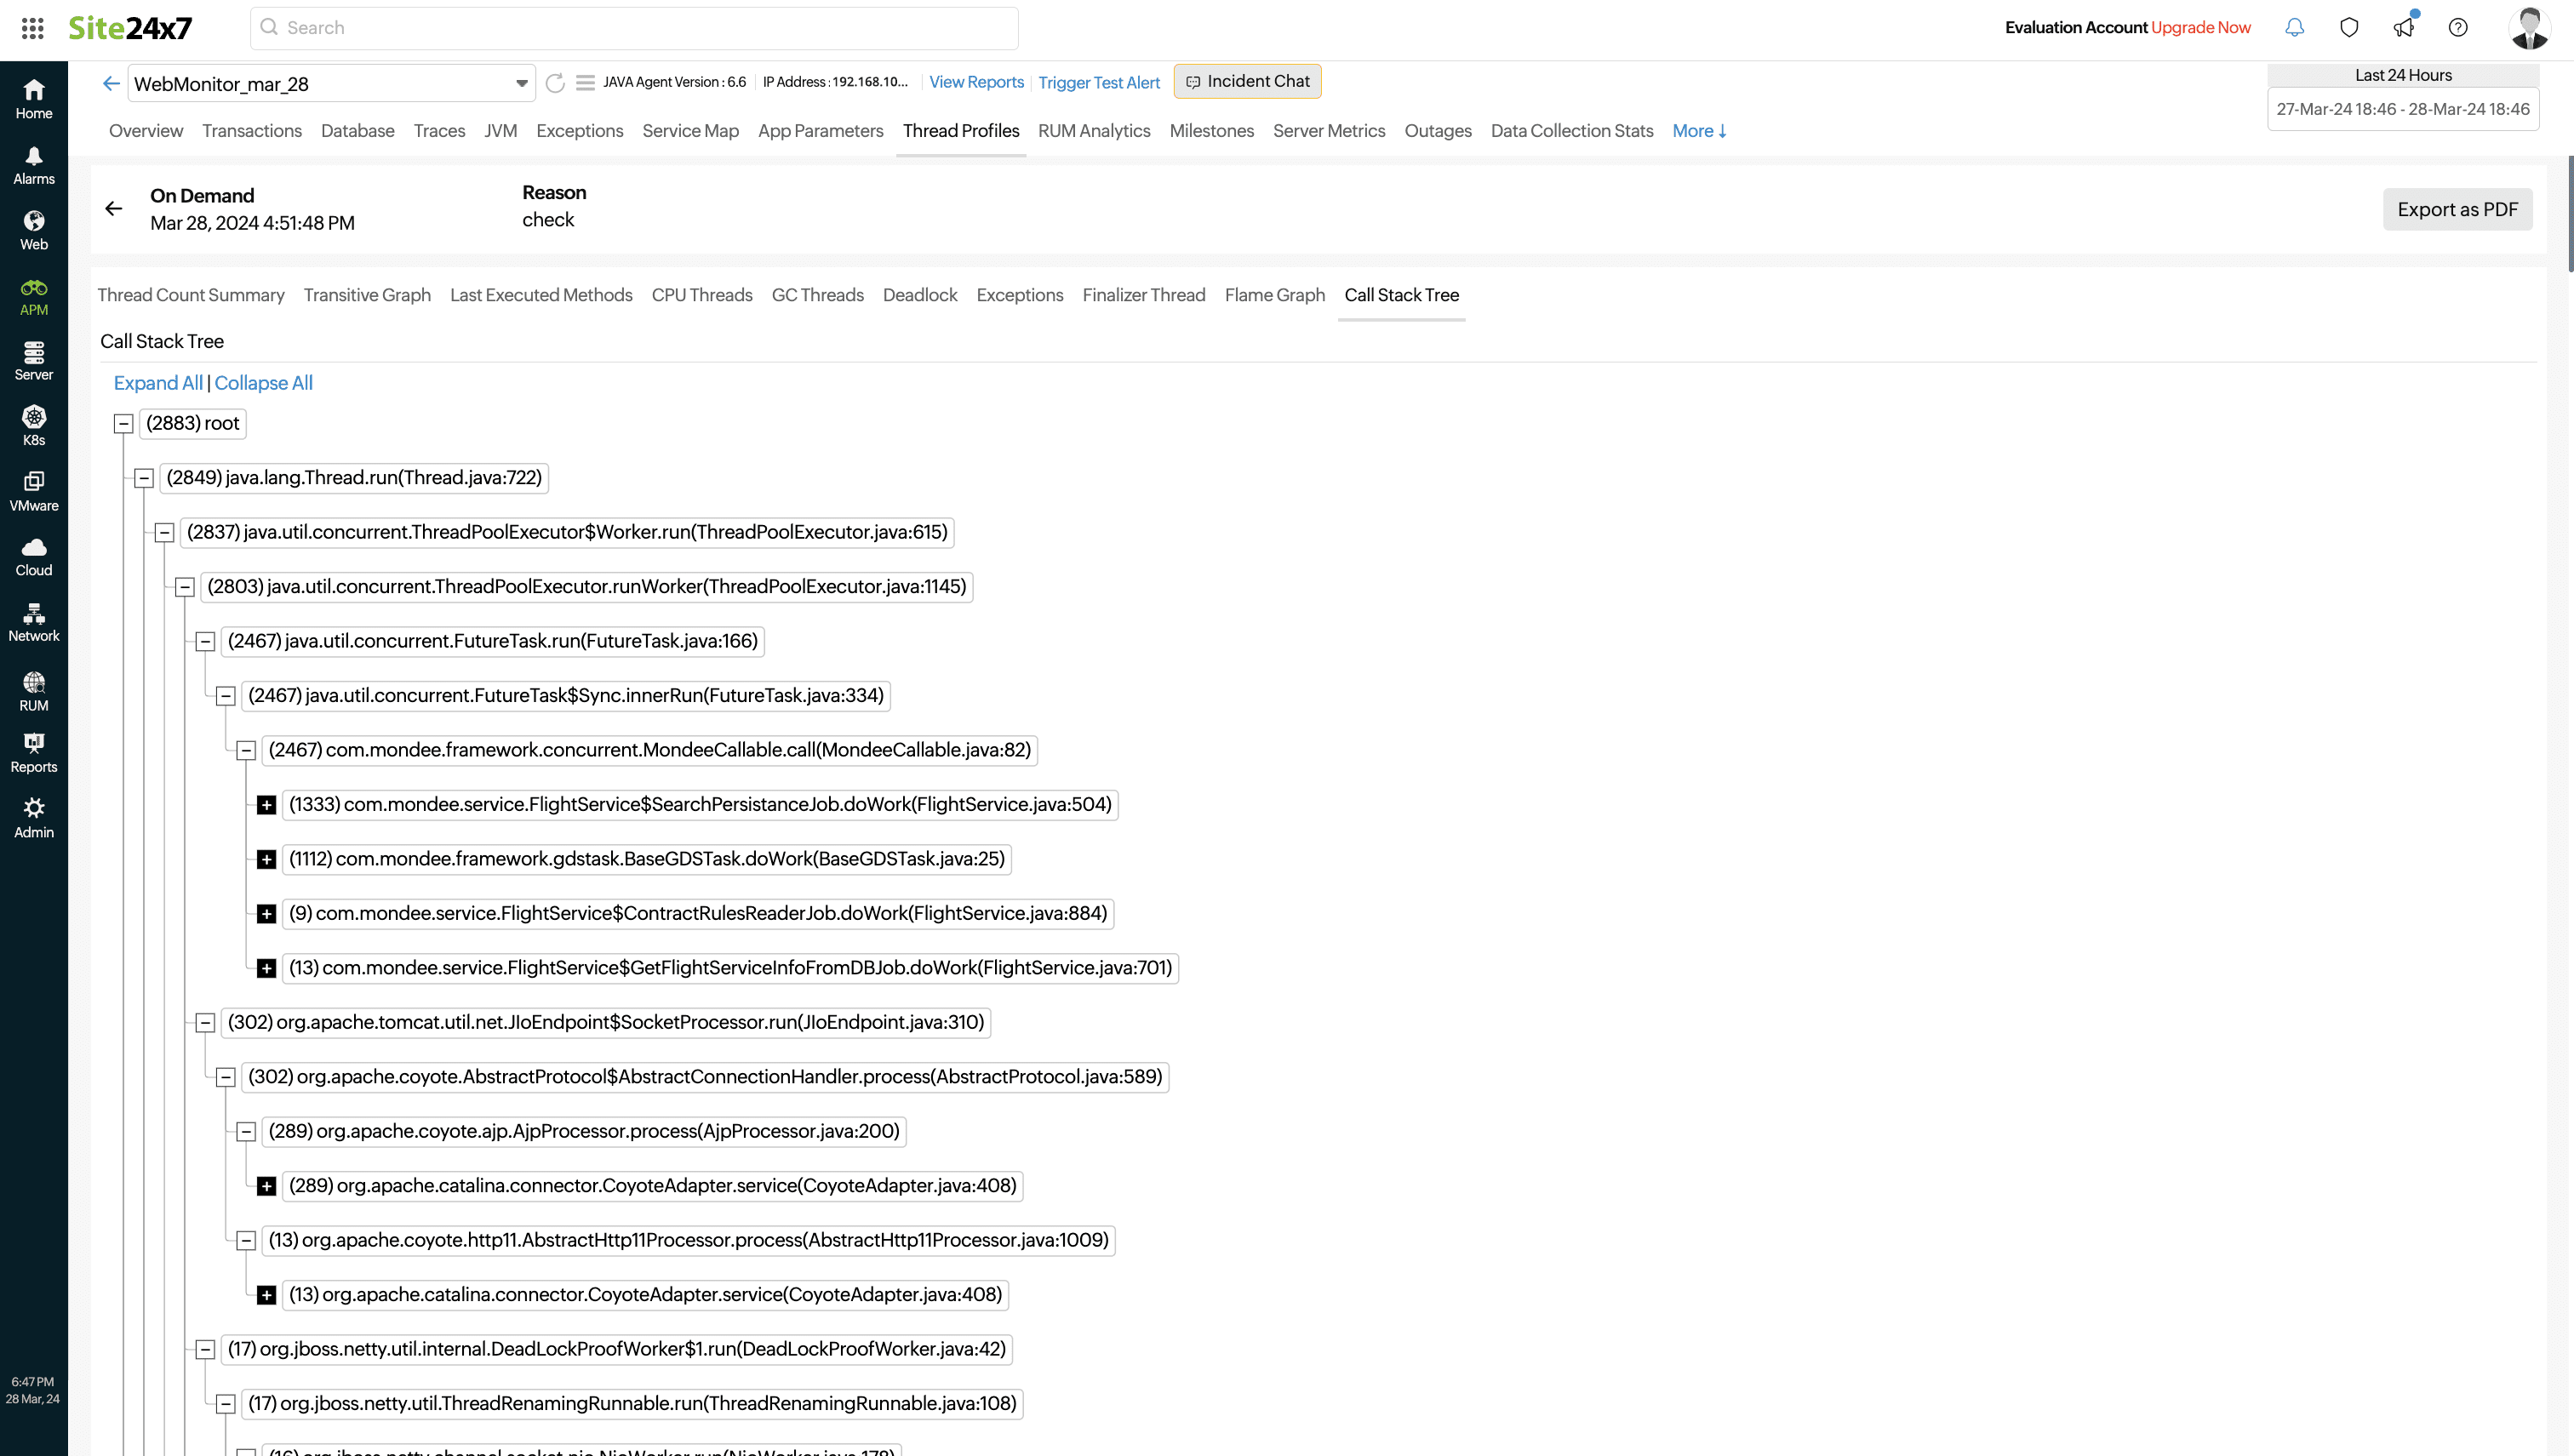Image resolution: width=2574 pixels, height=1456 pixels.
Task: Click the shield icon in header
Action: pos(2349,28)
